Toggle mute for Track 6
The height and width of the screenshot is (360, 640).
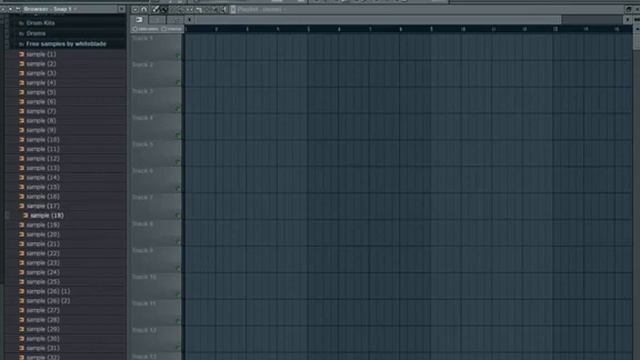178,188
